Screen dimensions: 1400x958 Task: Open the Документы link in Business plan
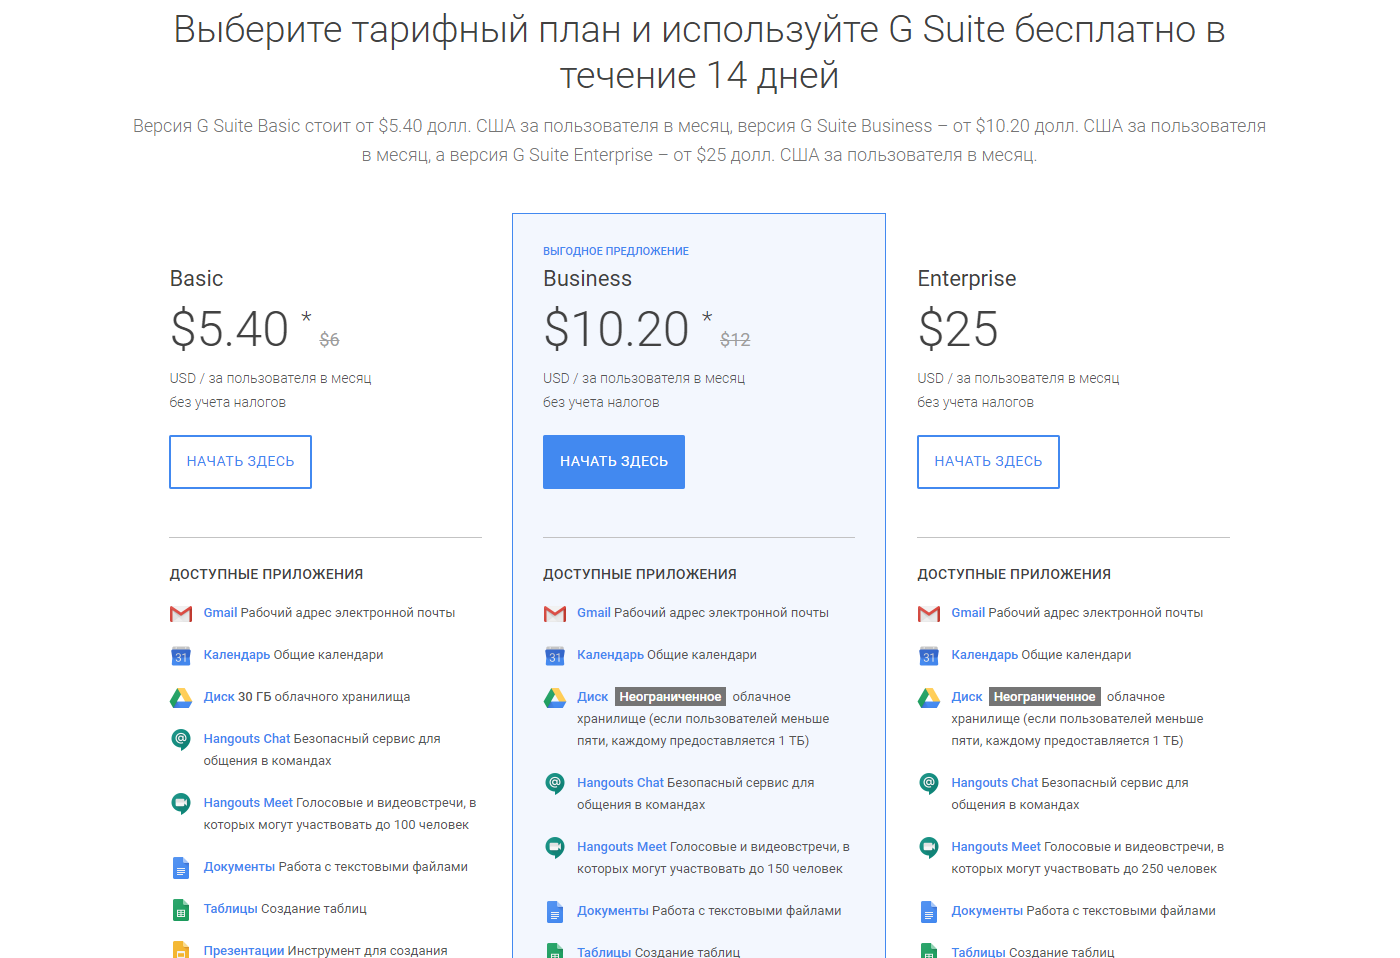(x=613, y=911)
